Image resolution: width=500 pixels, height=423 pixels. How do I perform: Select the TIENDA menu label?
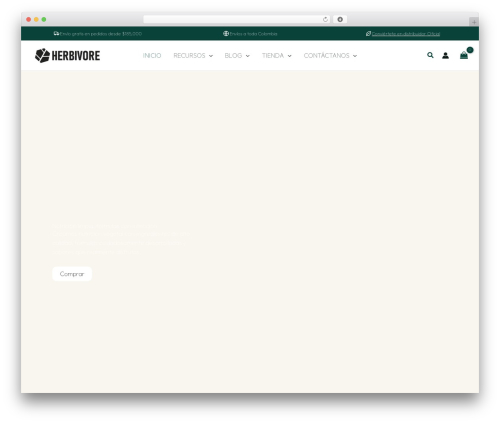[x=273, y=56]
